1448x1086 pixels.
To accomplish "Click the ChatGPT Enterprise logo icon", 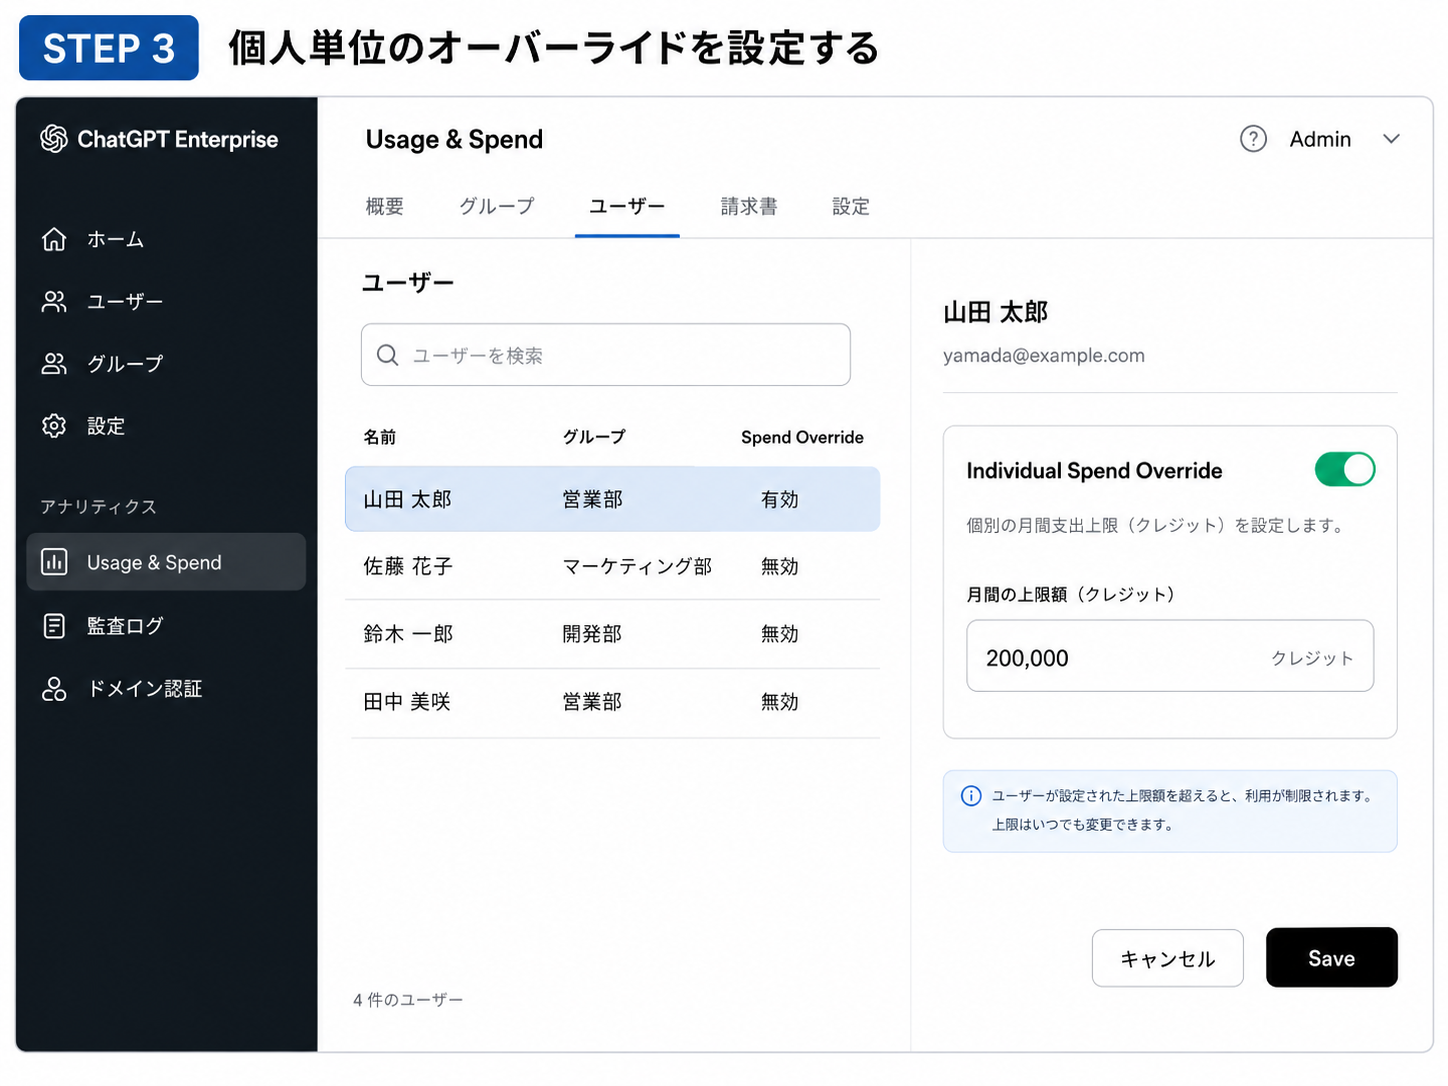I will [x=54, y=139].
